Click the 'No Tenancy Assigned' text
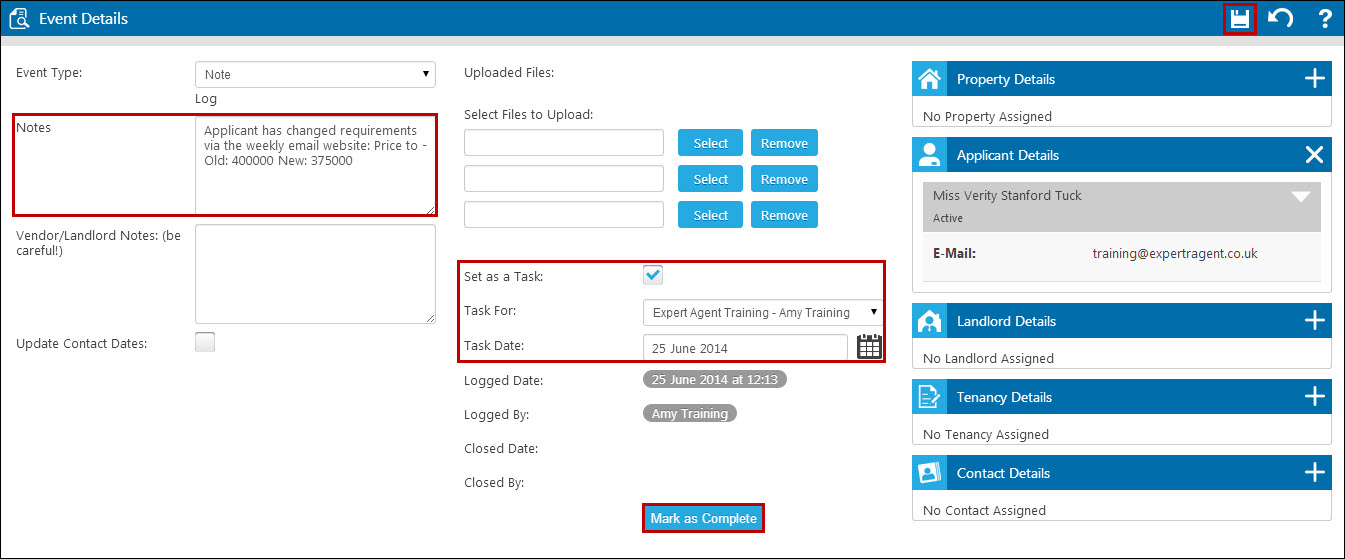1345x559 pixels. (986, 434)
